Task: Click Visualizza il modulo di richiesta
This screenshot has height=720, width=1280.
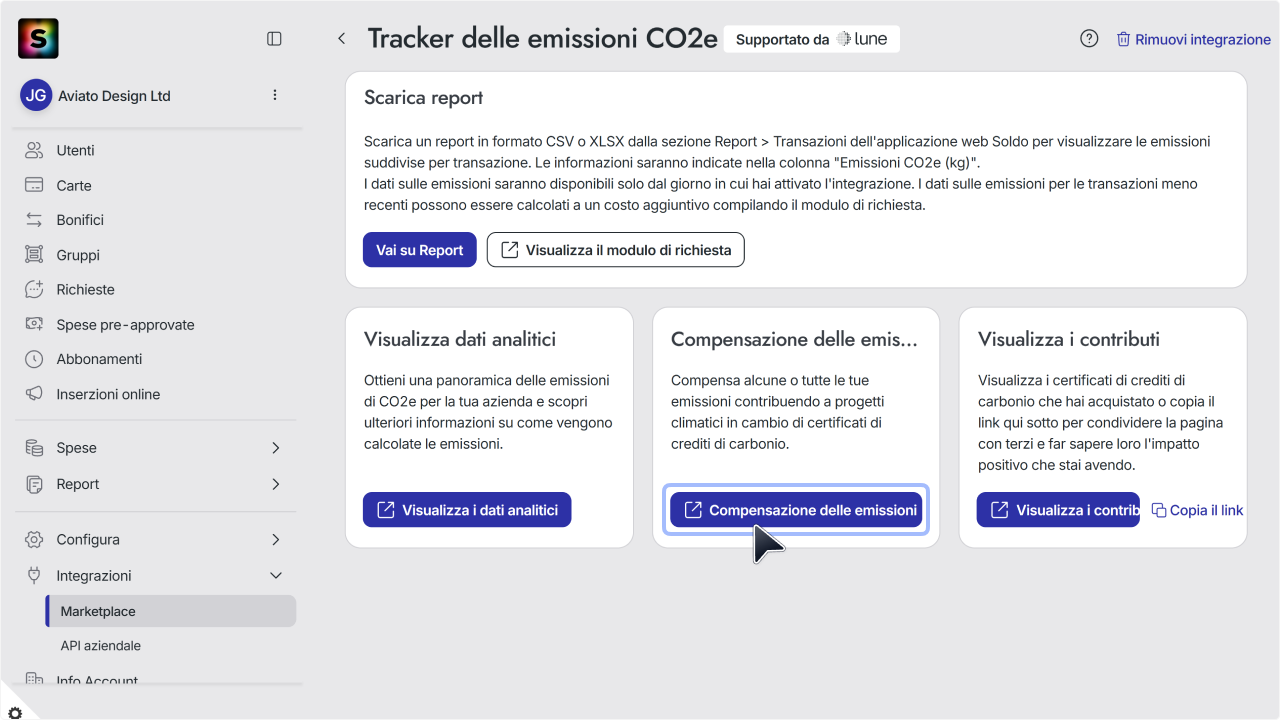Action: click(x=616, y=250)
